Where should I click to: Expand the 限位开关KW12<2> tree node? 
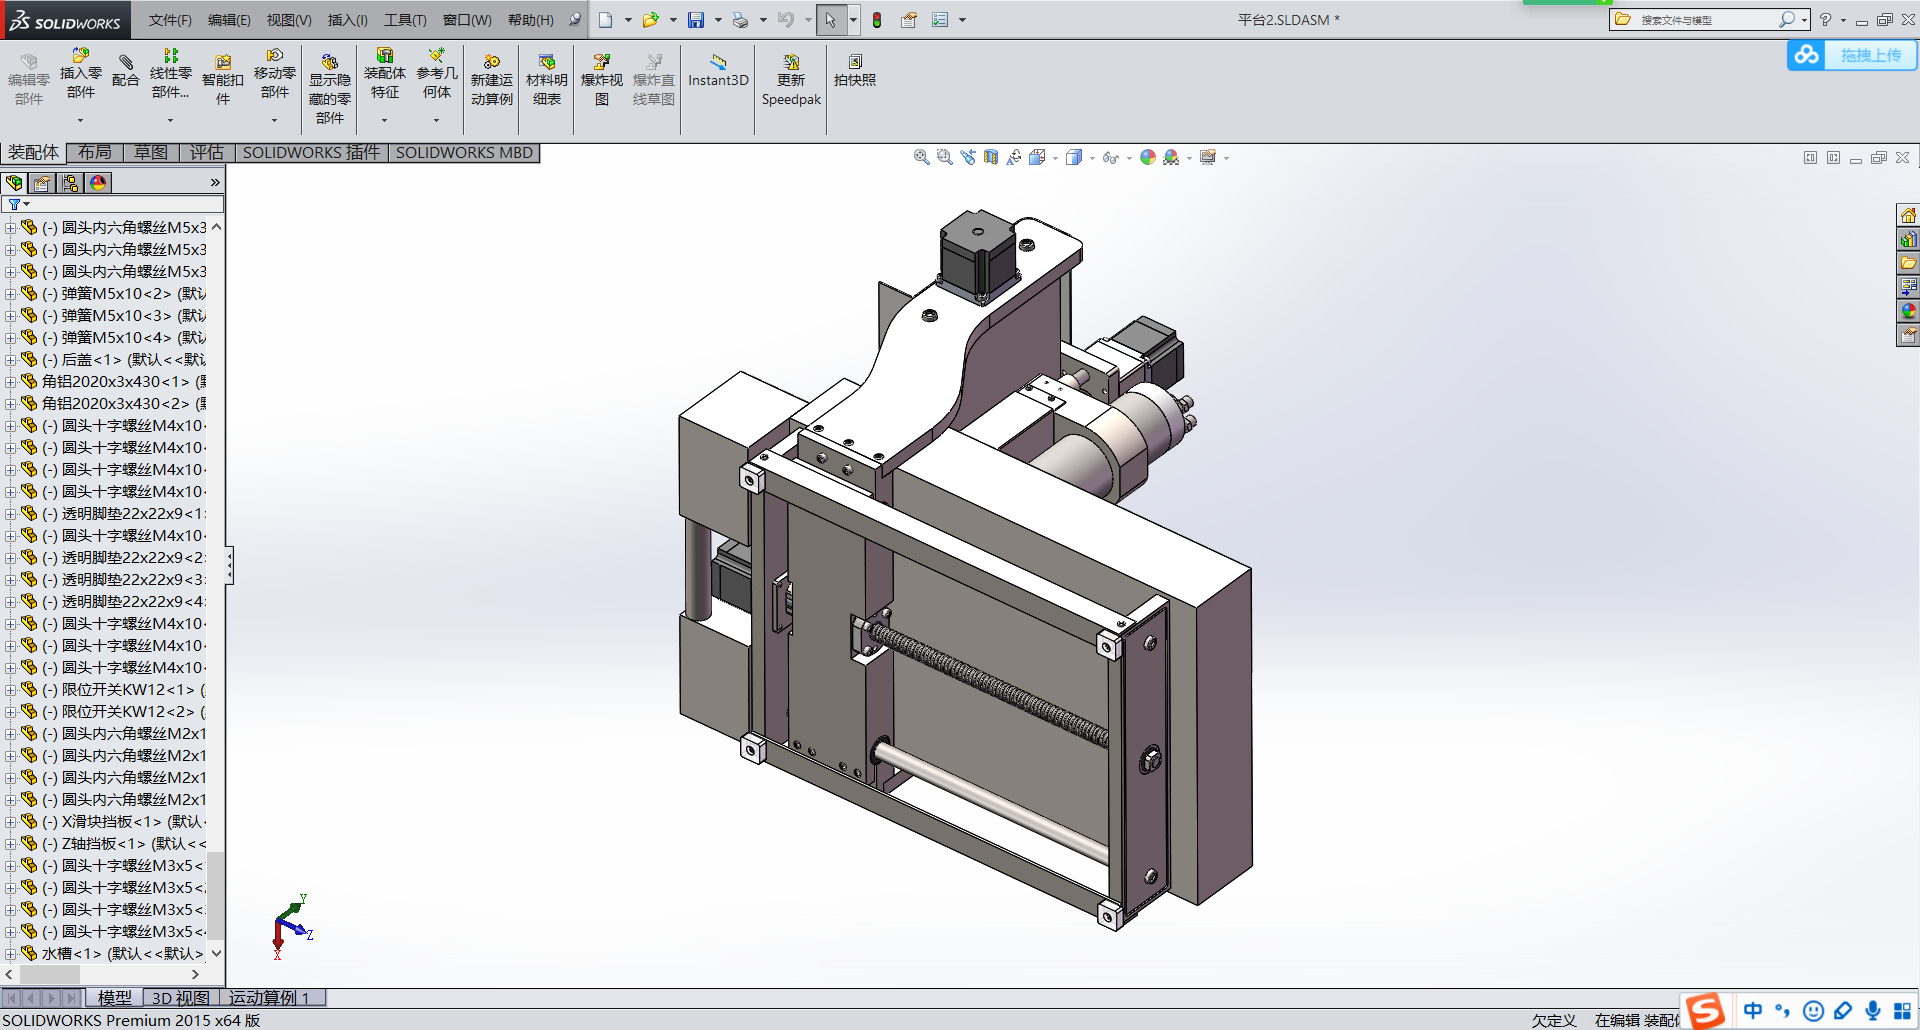(x=10, y=712)
